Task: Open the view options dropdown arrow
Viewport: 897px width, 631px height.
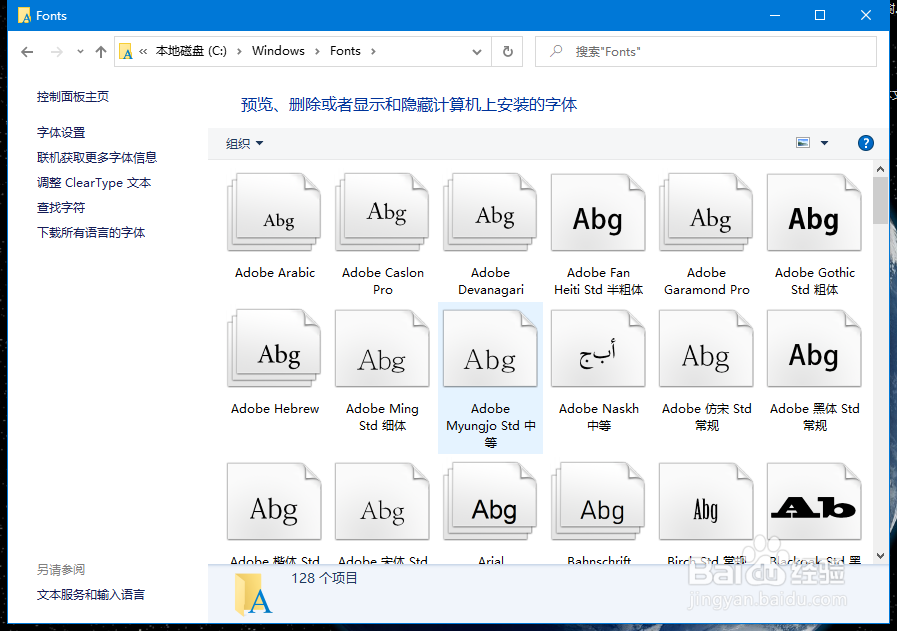Action: point(824,143)
